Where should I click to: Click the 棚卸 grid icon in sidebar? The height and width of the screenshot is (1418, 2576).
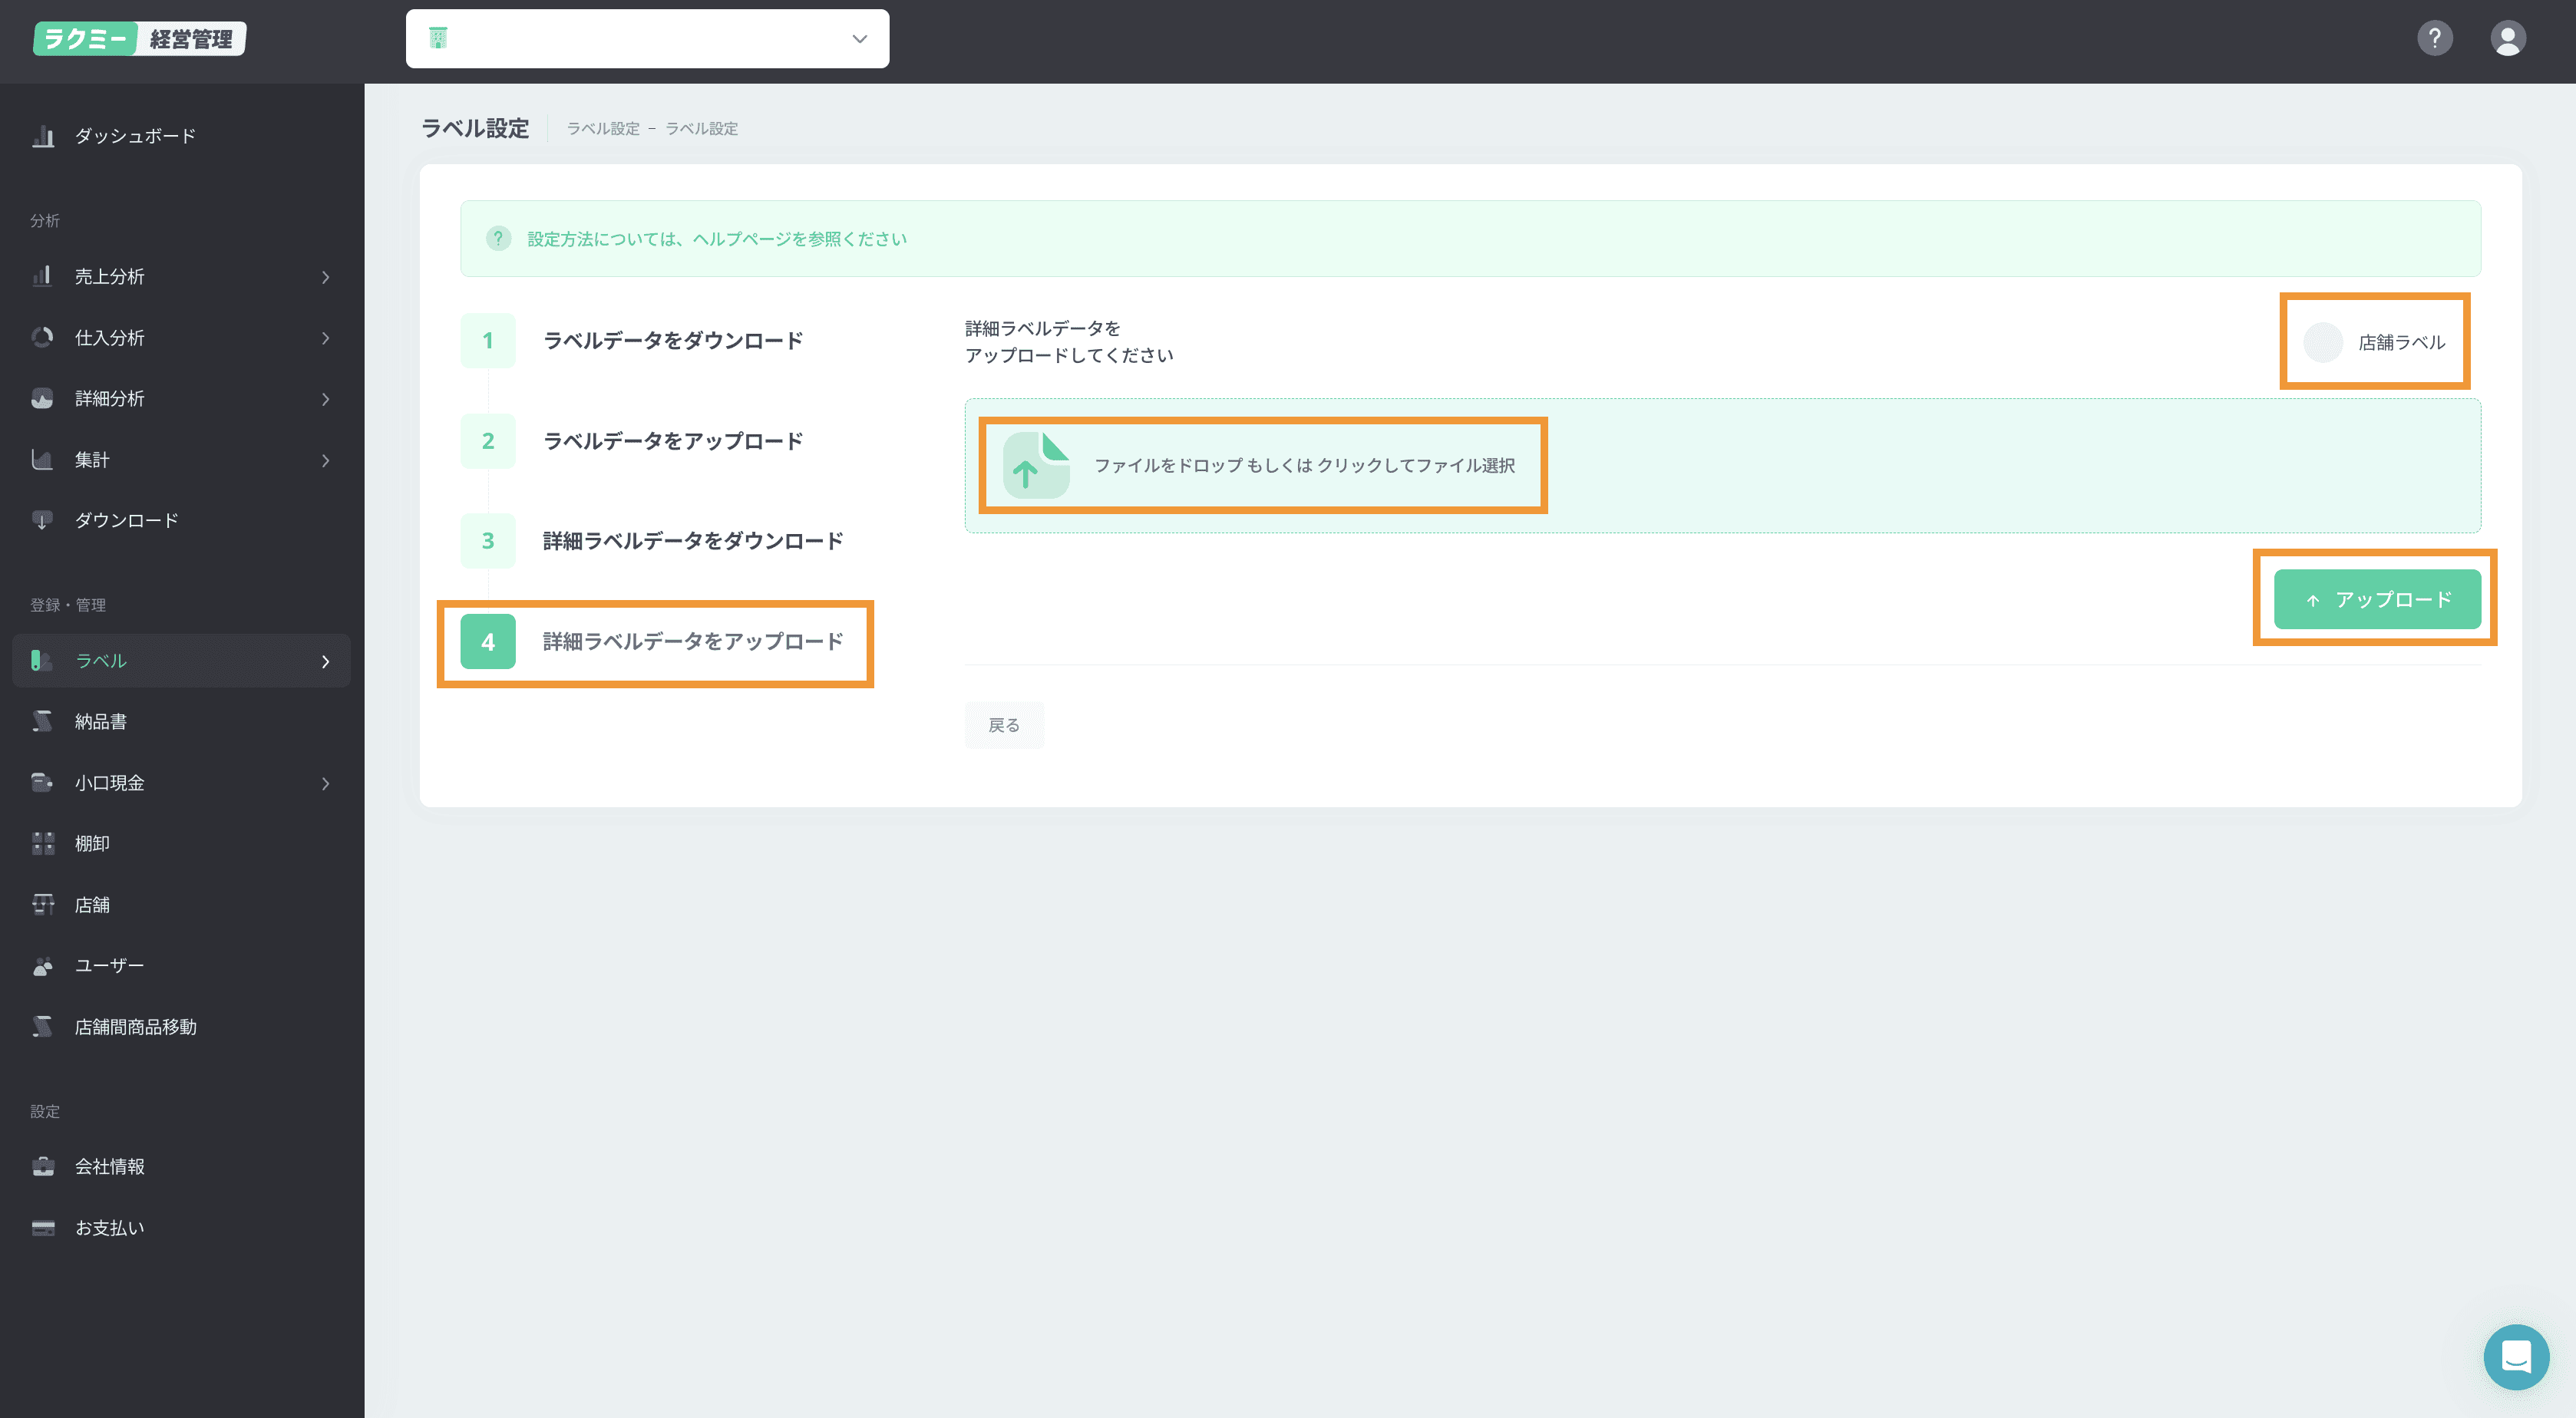tap(42, 844)
